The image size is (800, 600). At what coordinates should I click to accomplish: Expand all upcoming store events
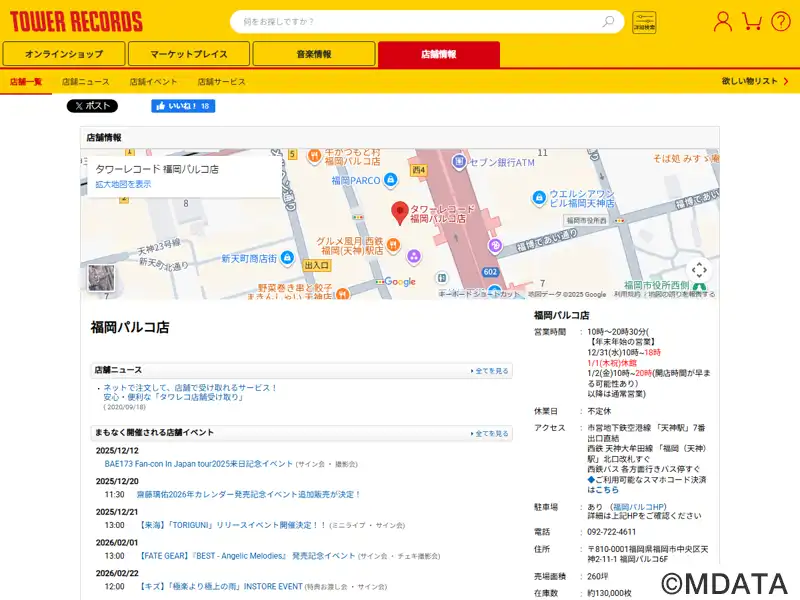click(x=490, y=434)
